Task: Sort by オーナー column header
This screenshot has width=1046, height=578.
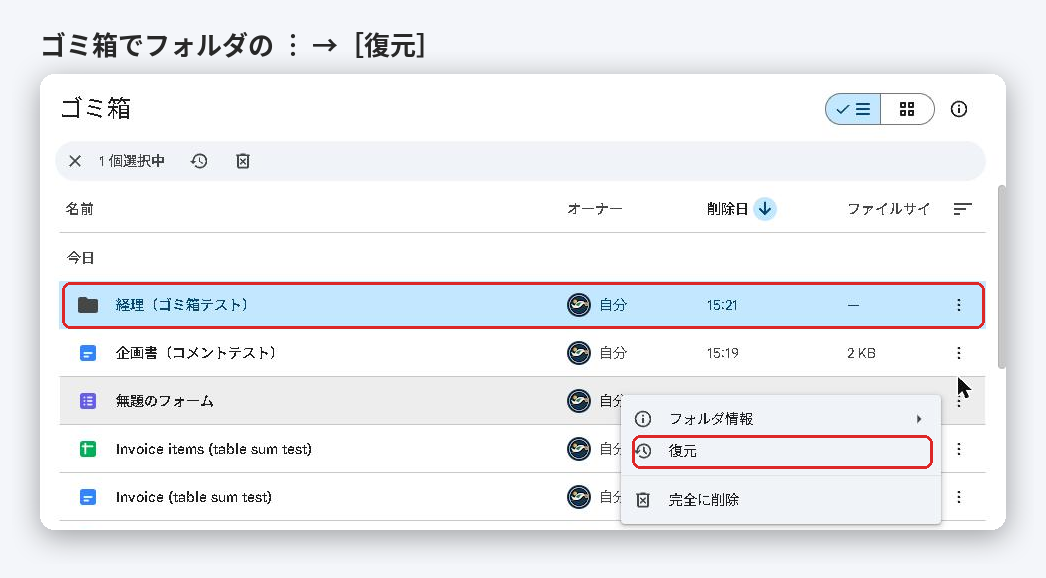Action: pos(594,209)
